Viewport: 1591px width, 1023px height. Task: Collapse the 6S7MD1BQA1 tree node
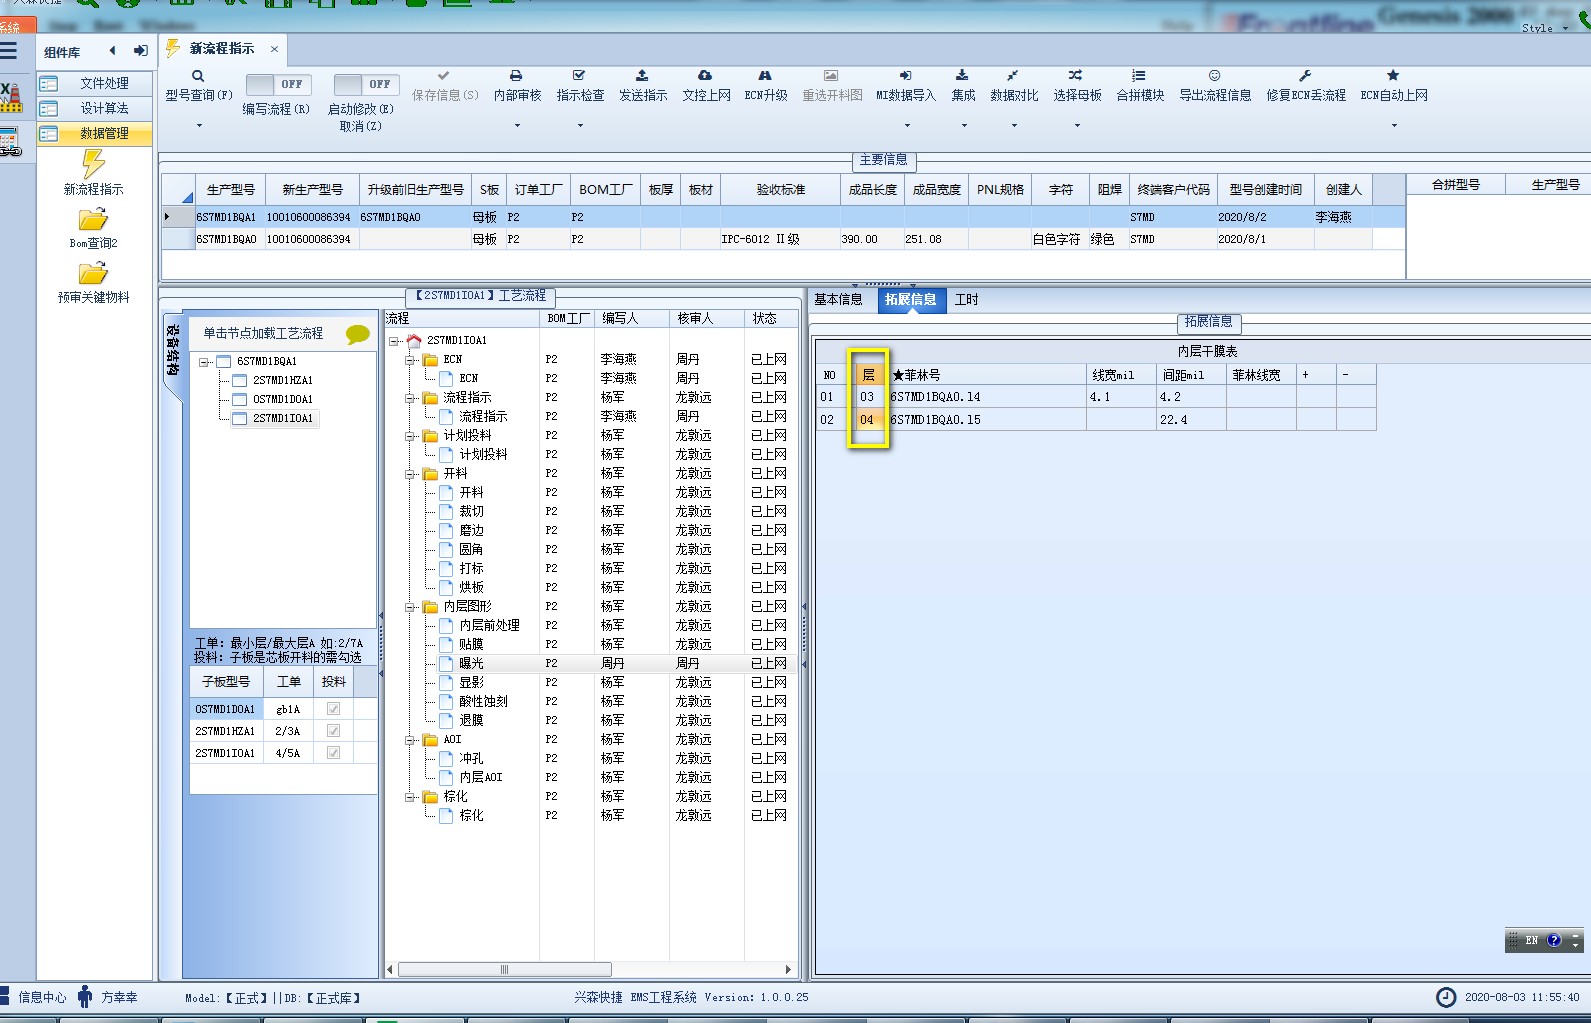204,362
